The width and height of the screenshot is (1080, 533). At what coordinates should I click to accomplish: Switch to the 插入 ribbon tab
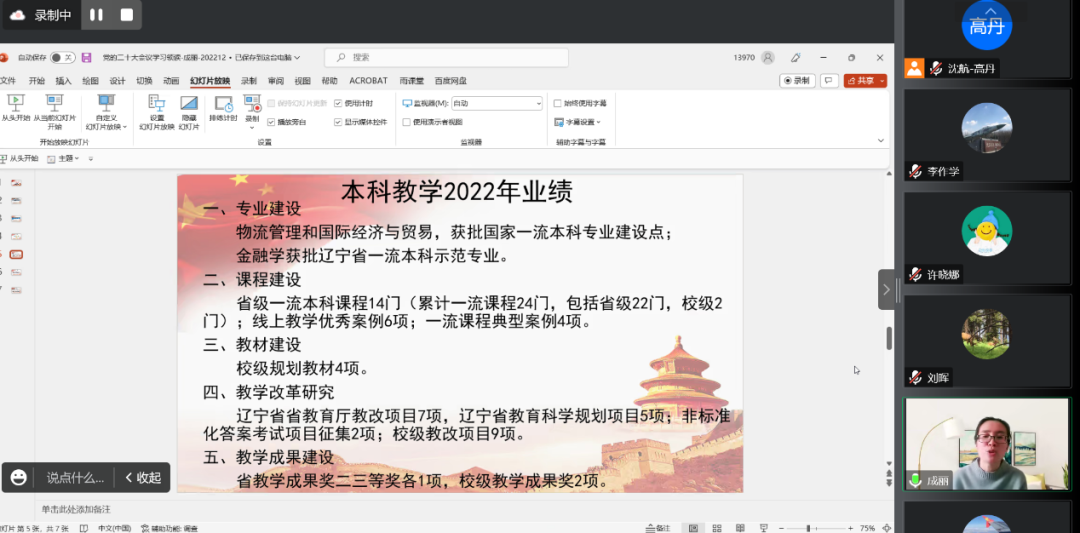click(63, 81)
